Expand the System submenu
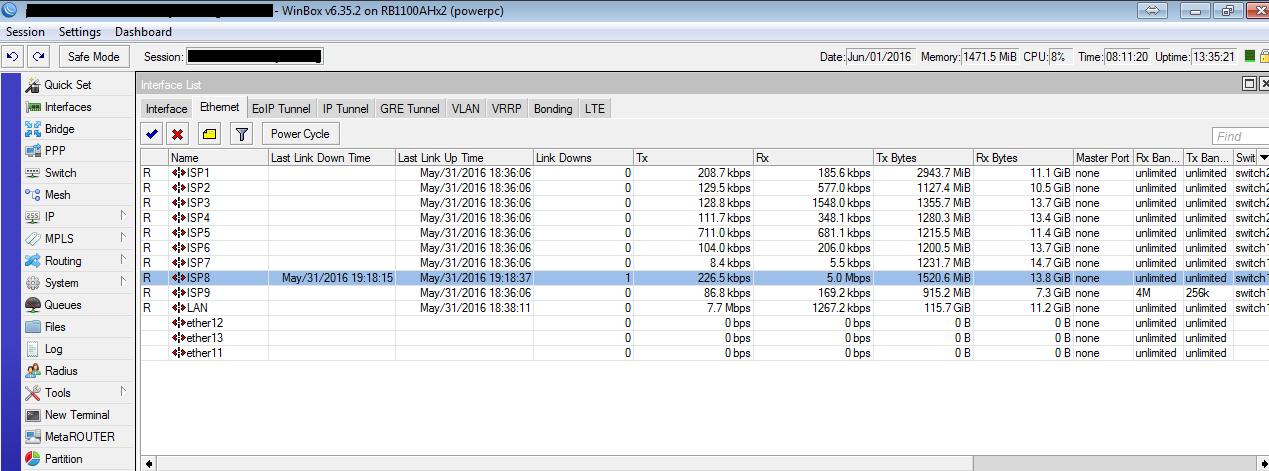1269x471 pixels. [123, 282]
